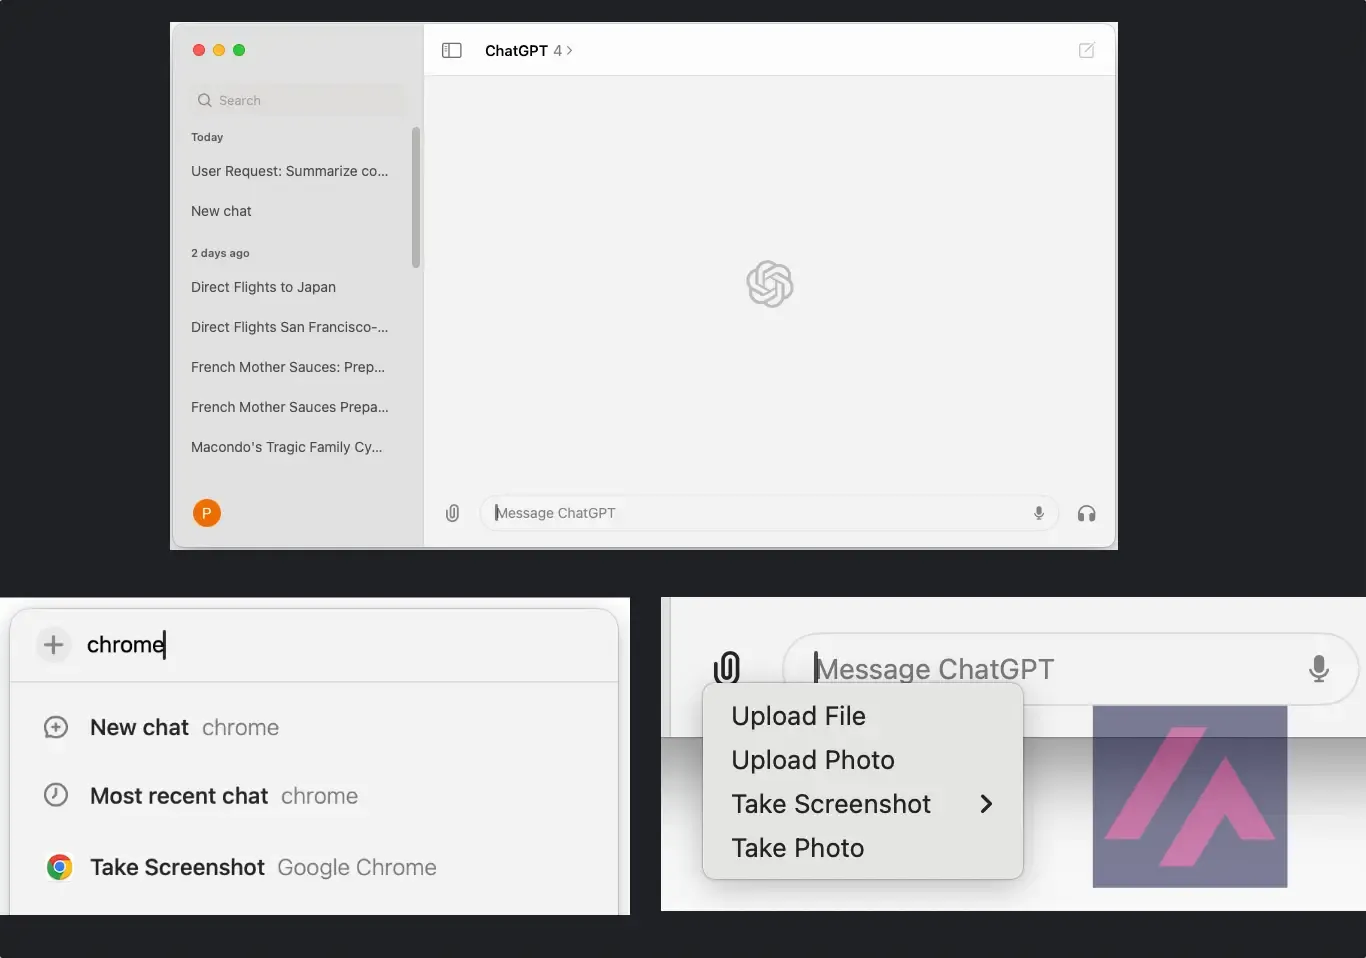This screenshot has height=958, width=1366.
Task: Click the magnifier icon in the Search field
Action: (205, 100)
